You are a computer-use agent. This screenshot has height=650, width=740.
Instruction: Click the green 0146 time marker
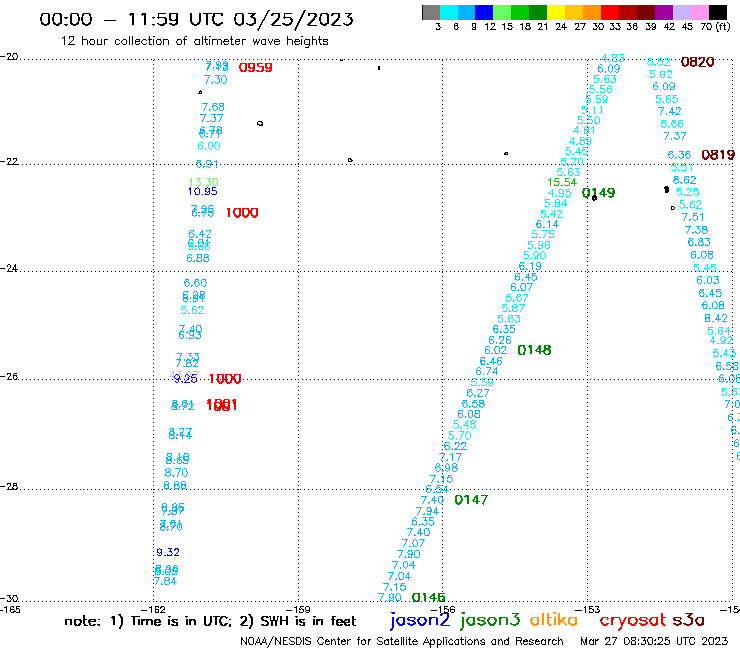click(x=429, y=598)
